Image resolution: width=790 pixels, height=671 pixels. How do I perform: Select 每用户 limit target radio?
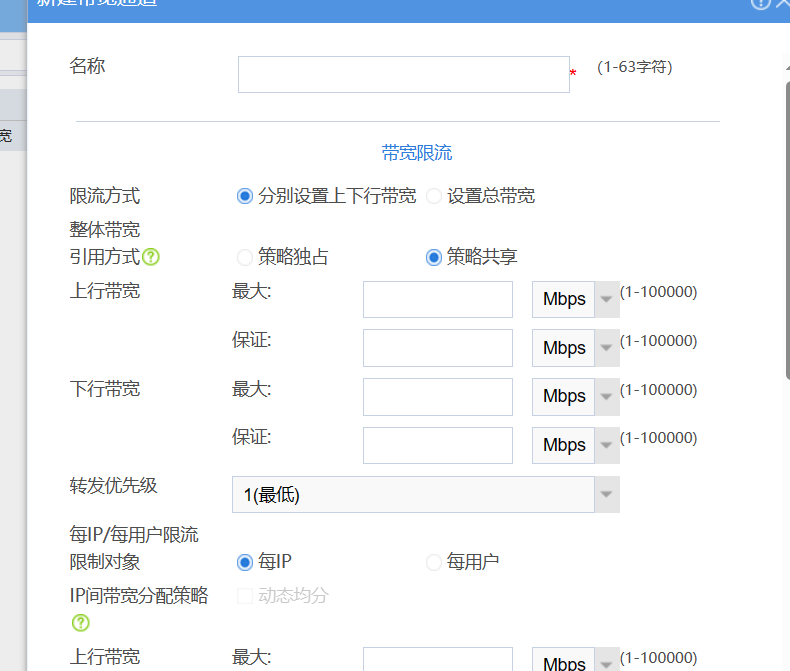[434, 562]
